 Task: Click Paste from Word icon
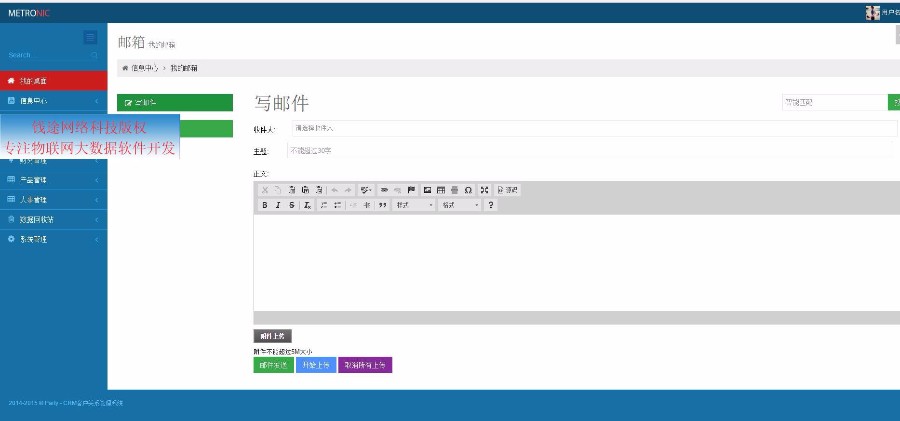319,190
